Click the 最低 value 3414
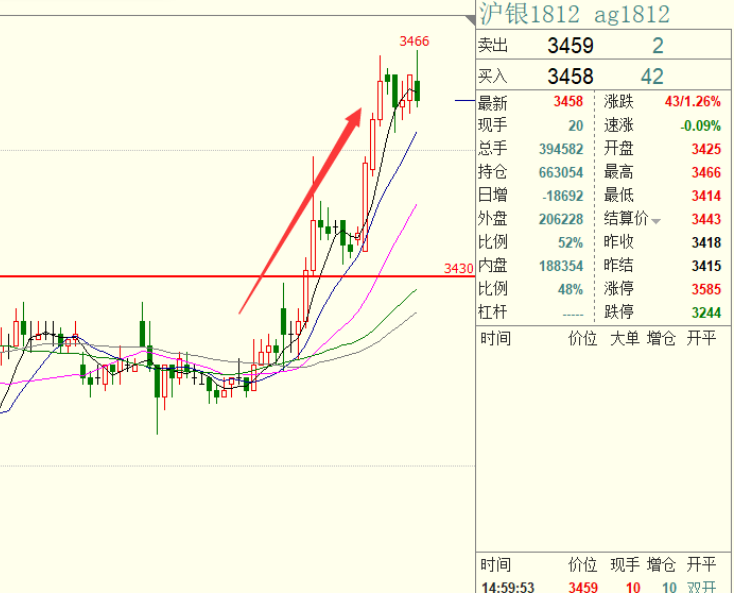The image size is (735, 595). pyautogui.click(x=706, y=196)
